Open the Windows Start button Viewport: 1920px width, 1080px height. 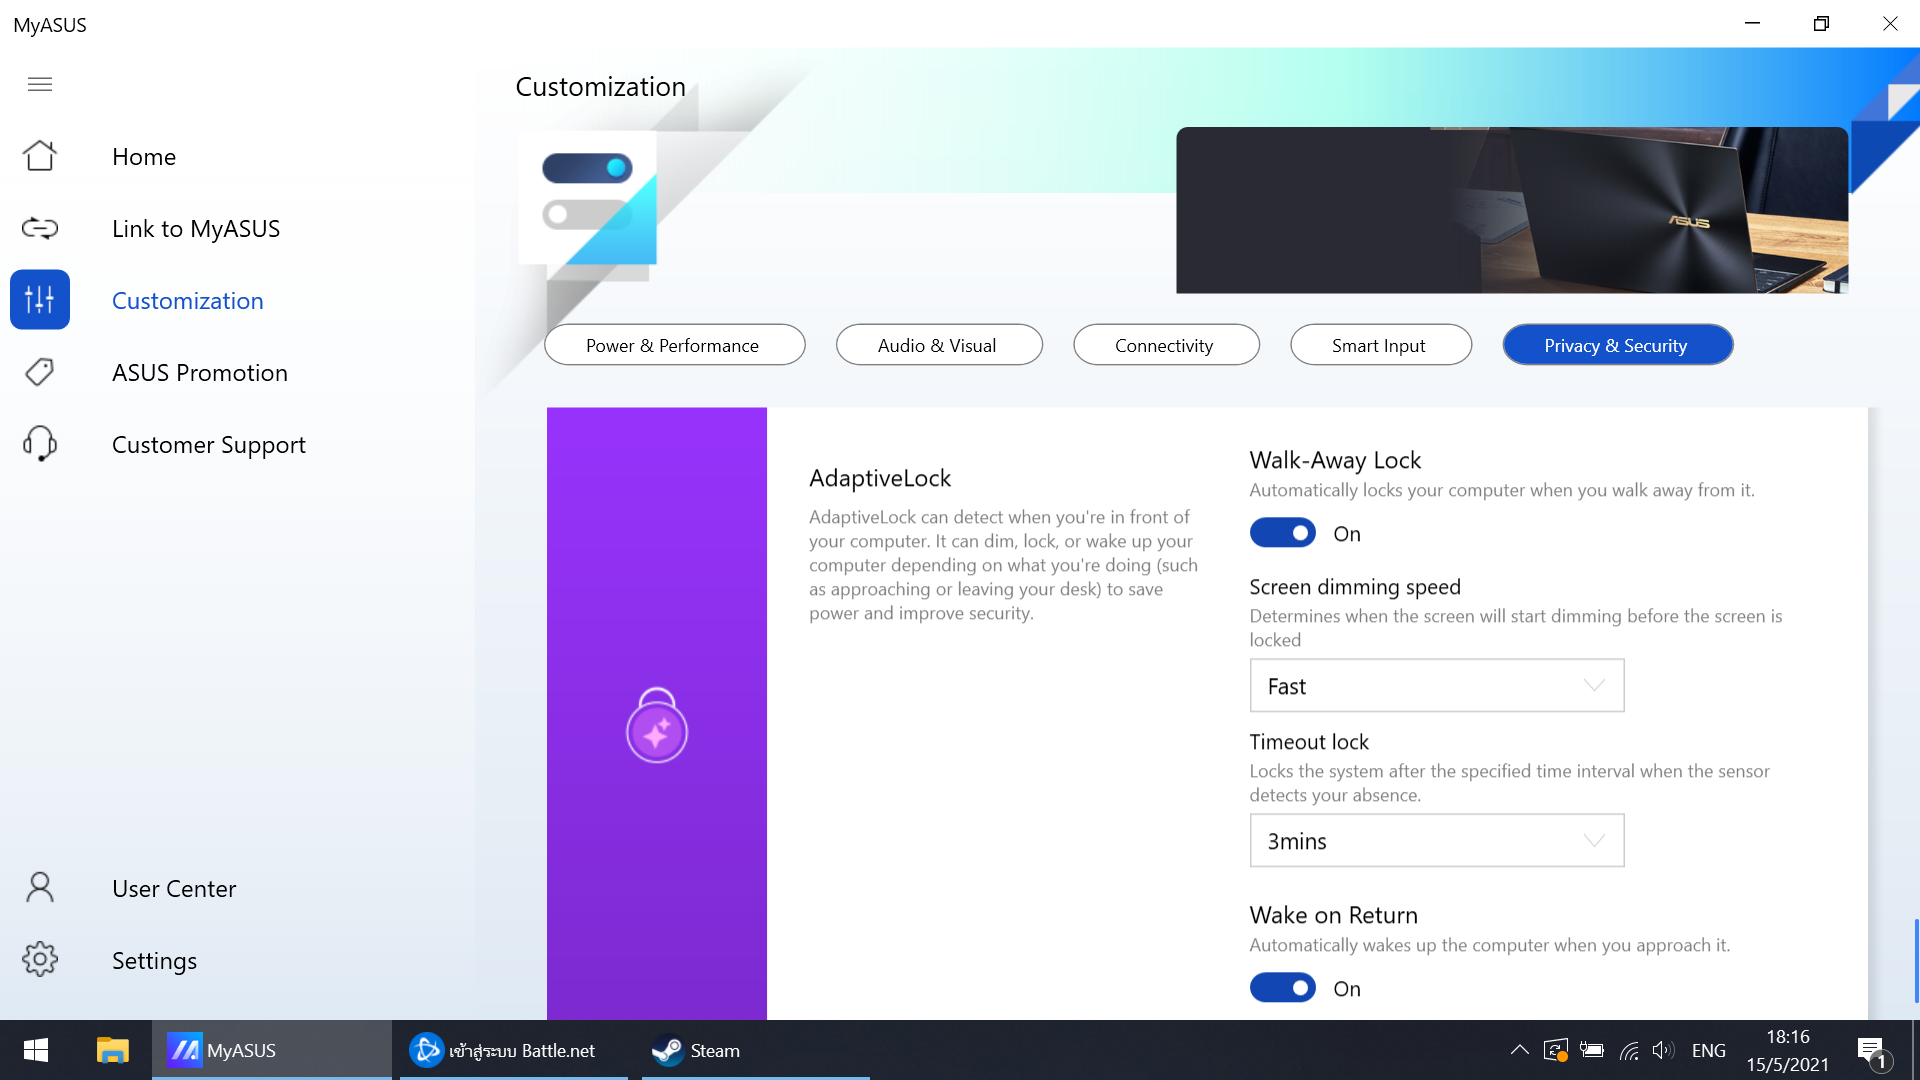click(x=36, y=1050)
